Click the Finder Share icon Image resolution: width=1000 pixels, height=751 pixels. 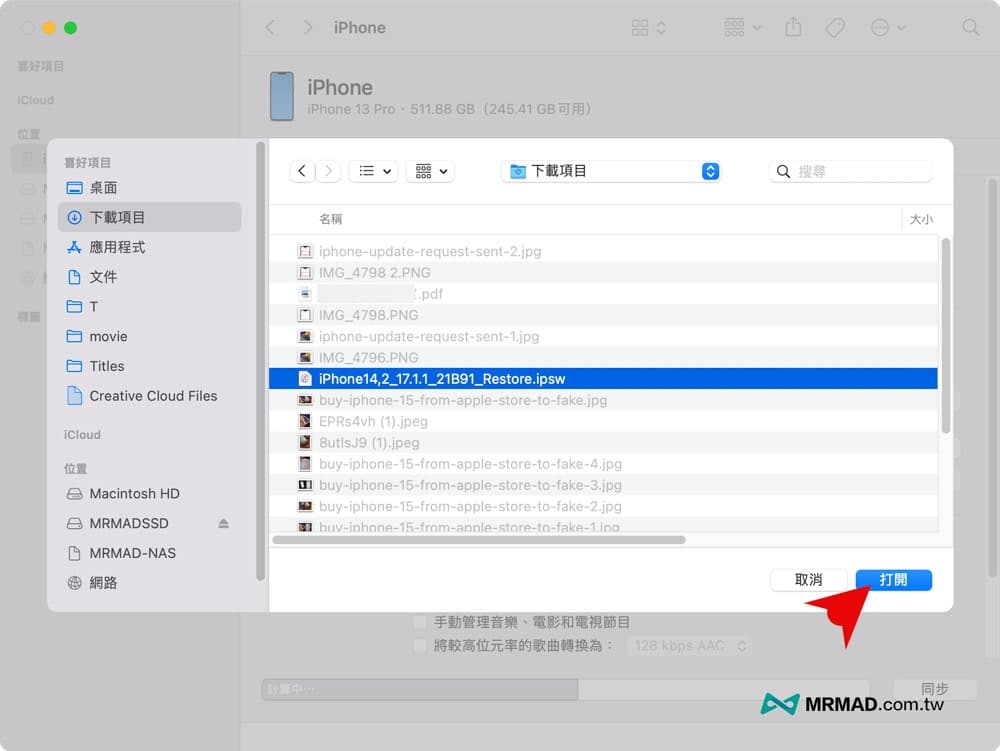click(793, 27)
